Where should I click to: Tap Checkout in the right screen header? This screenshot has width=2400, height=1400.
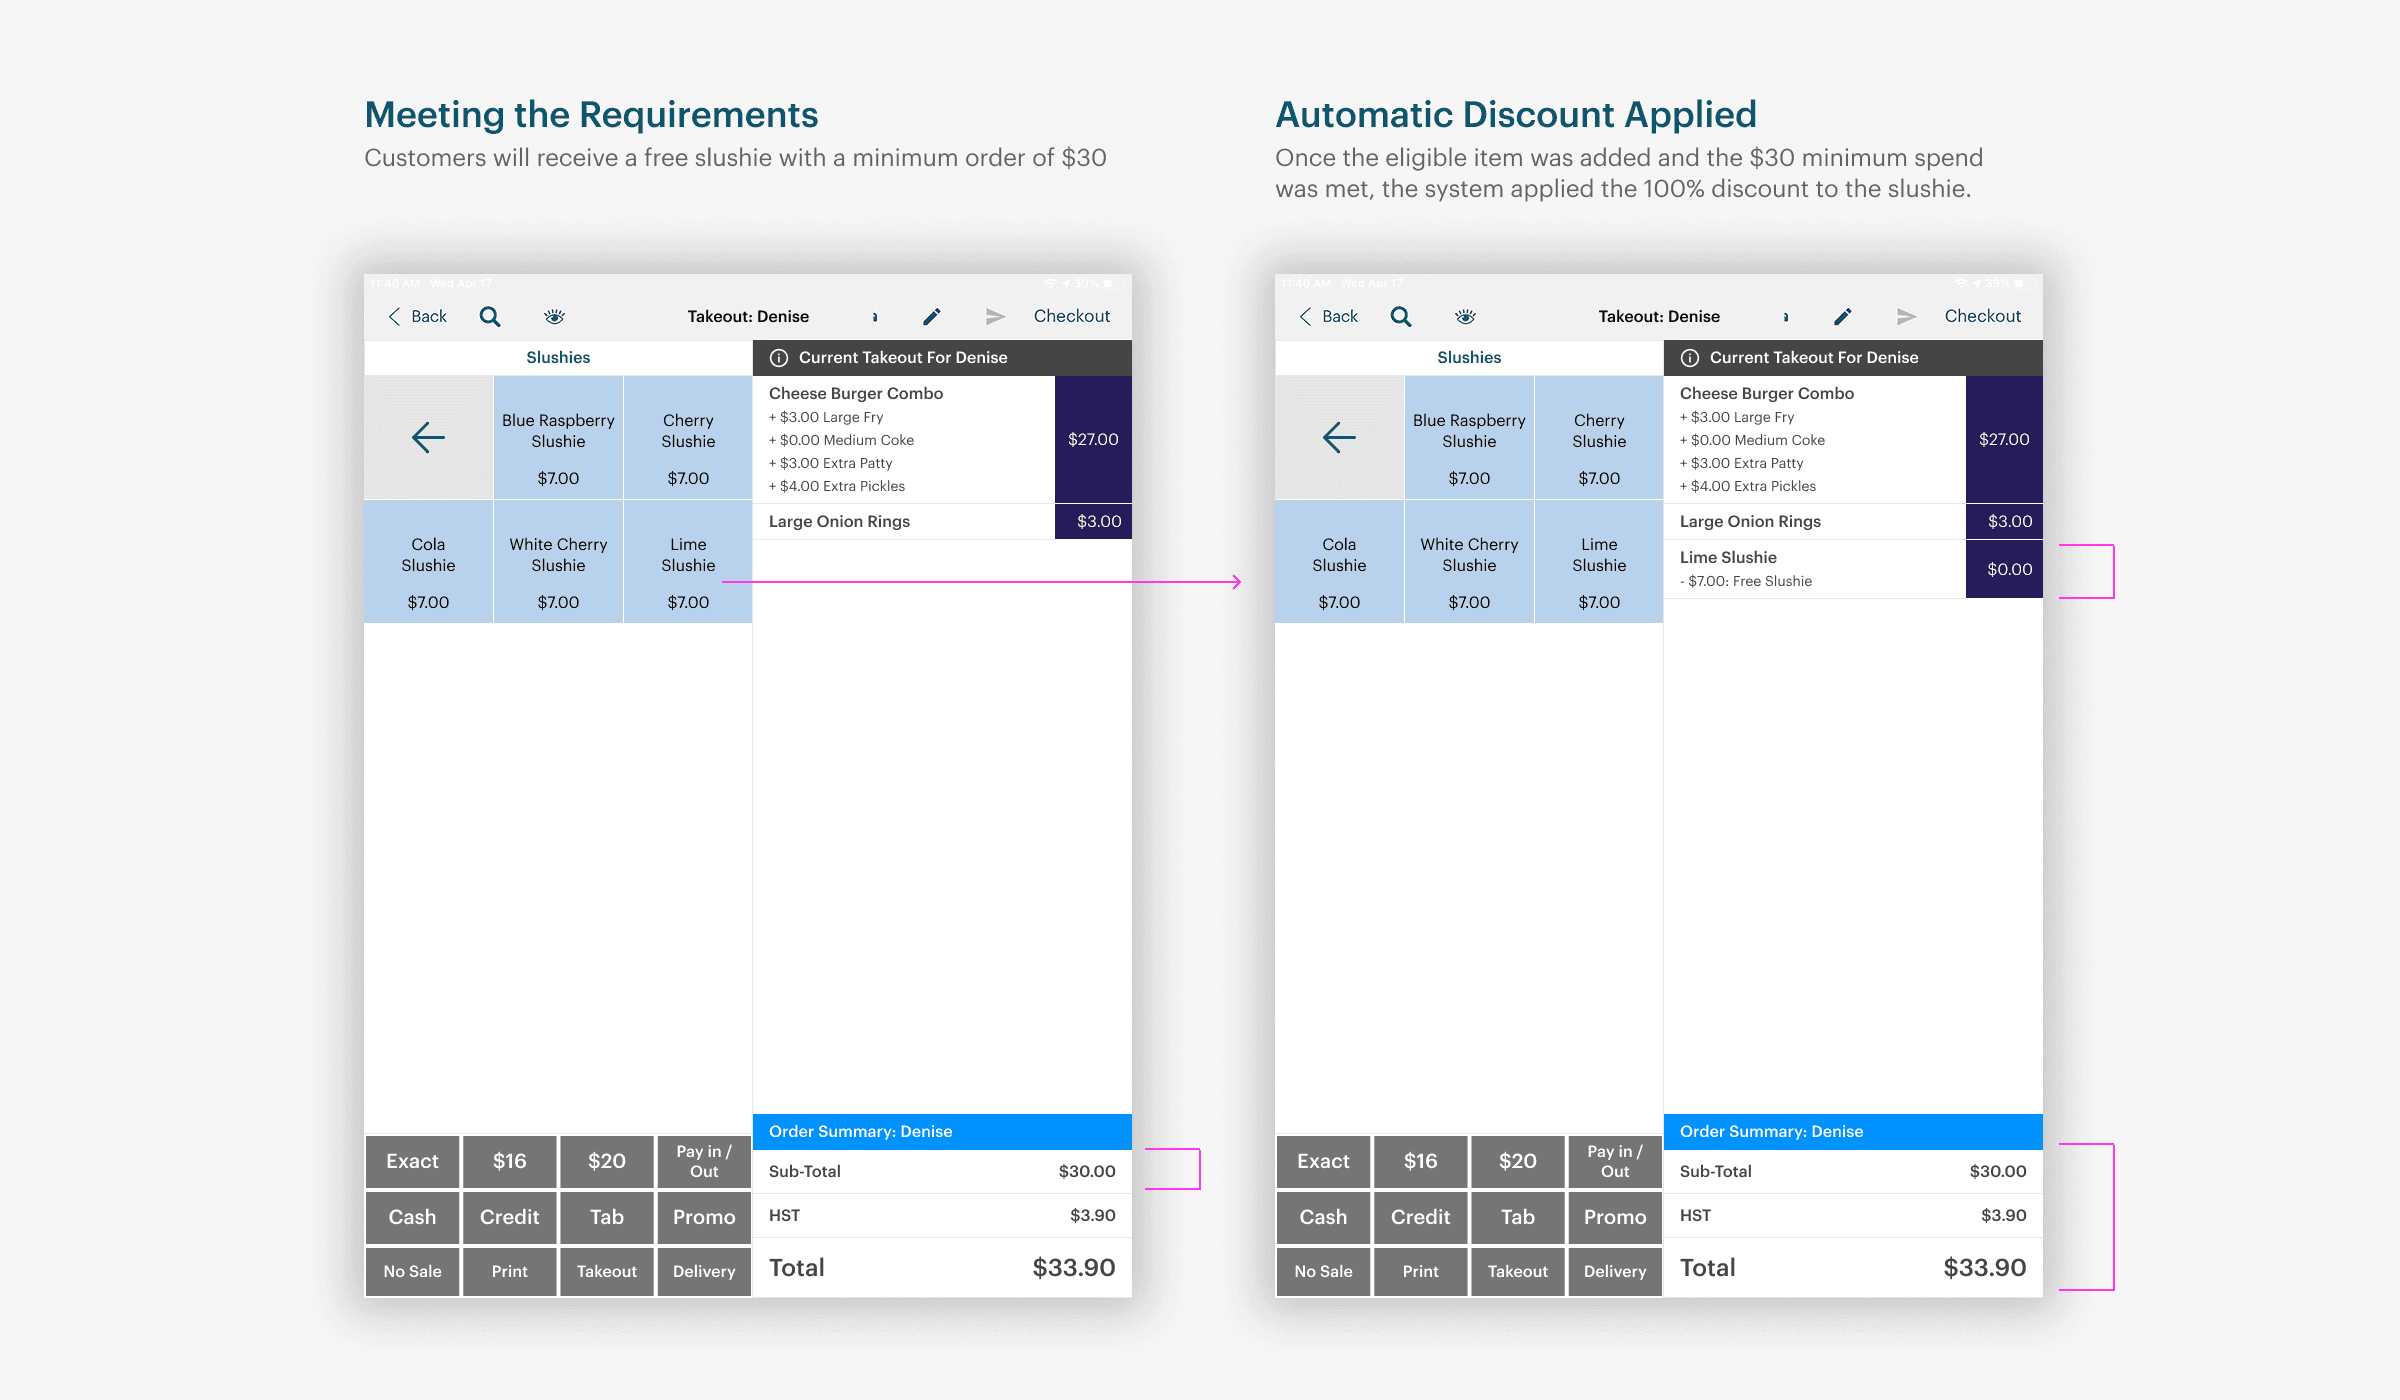click(x=1982, y=317)
